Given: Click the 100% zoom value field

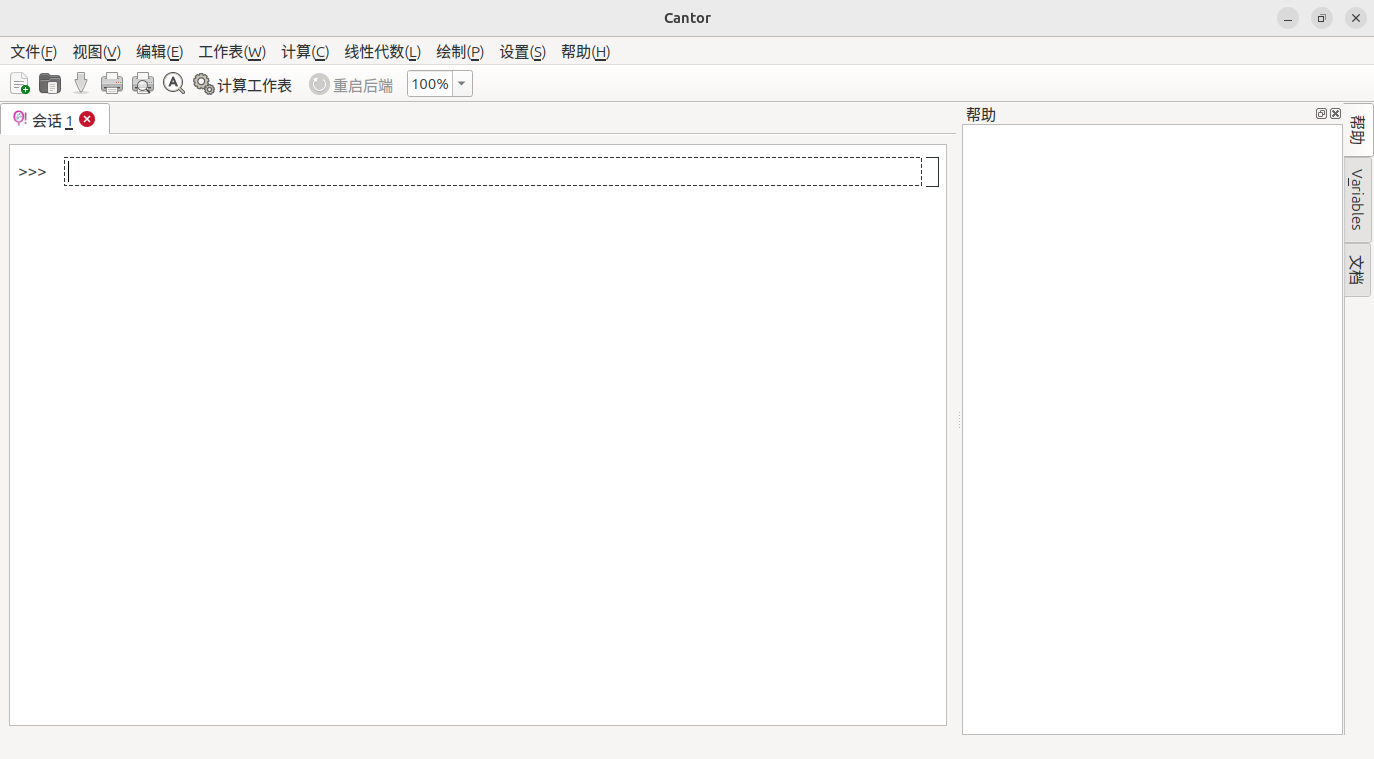Looking at the screenshot, I should [430, 84].
